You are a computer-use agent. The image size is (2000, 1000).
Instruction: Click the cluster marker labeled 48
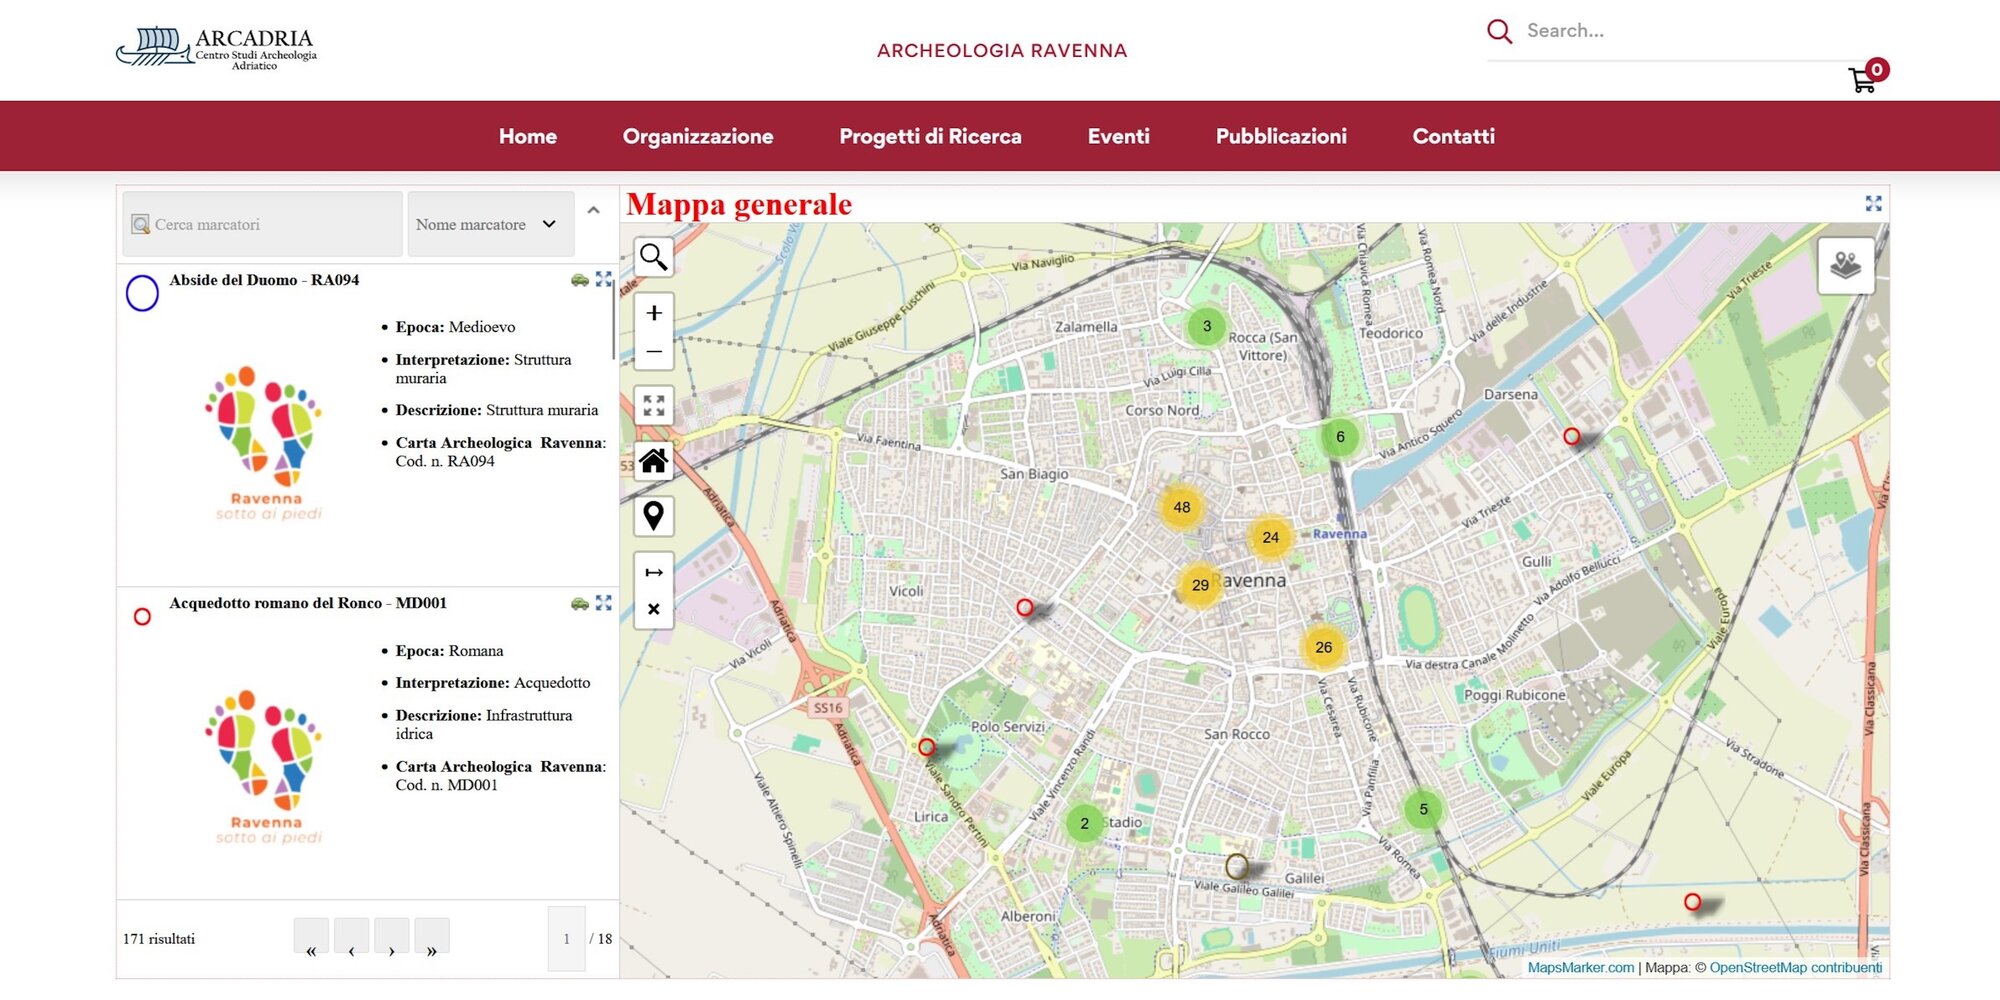coord(1181,507)
